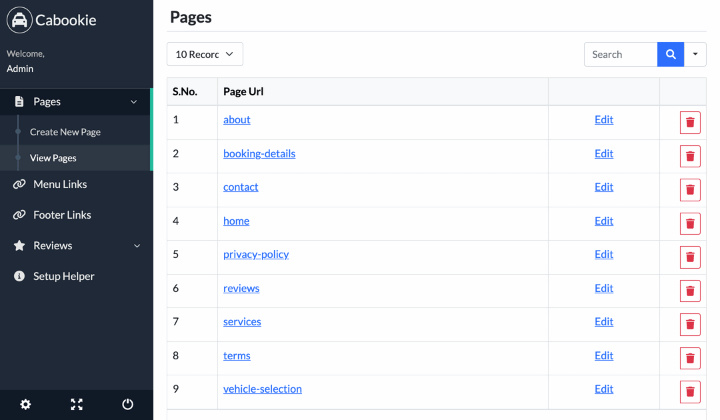
Task: Delete the terms page via trash icon
Action: (690, 358)
